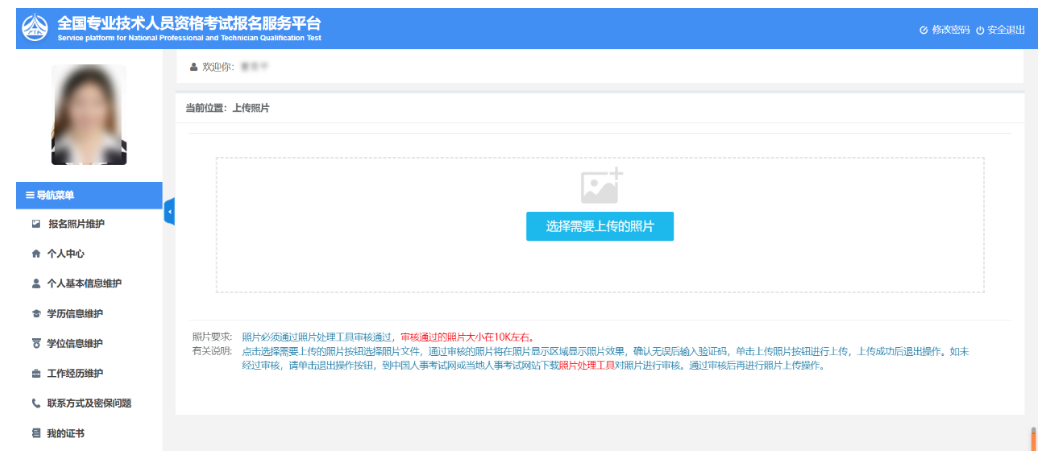Click the picture icon beside 报名照片维护
This screenshot has width=1038, height=452.
tap(36, 224)
